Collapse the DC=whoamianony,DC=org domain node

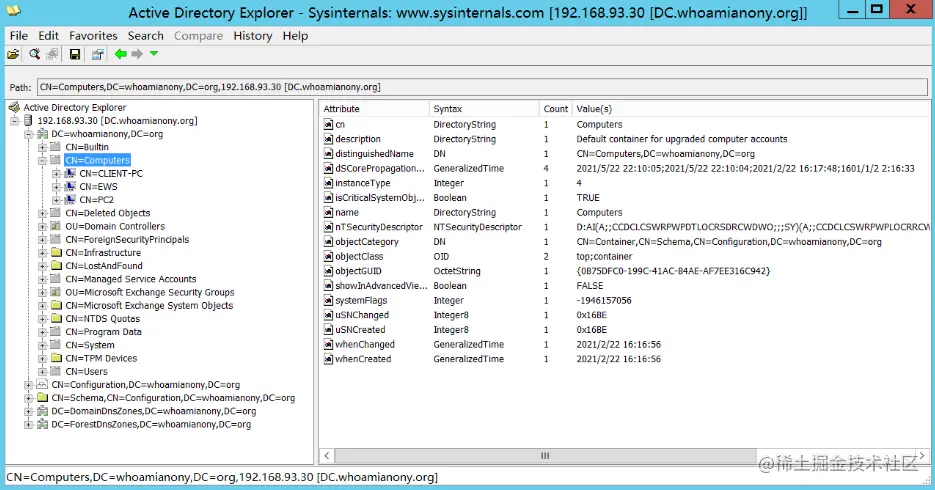29,134
